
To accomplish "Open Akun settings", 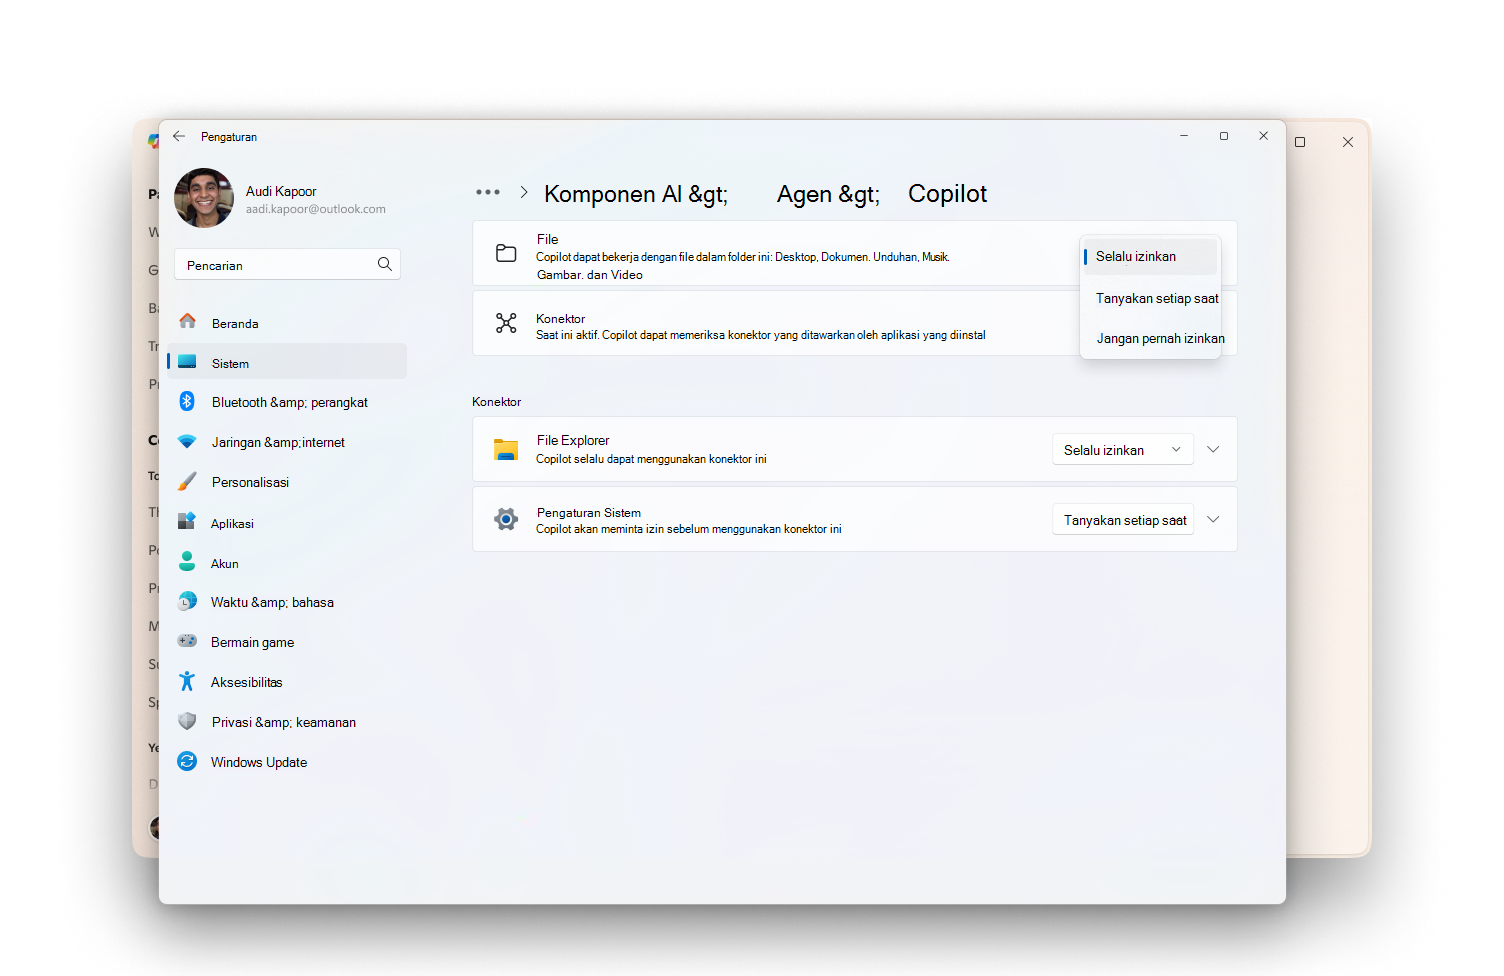I will [x=287, y=563].
